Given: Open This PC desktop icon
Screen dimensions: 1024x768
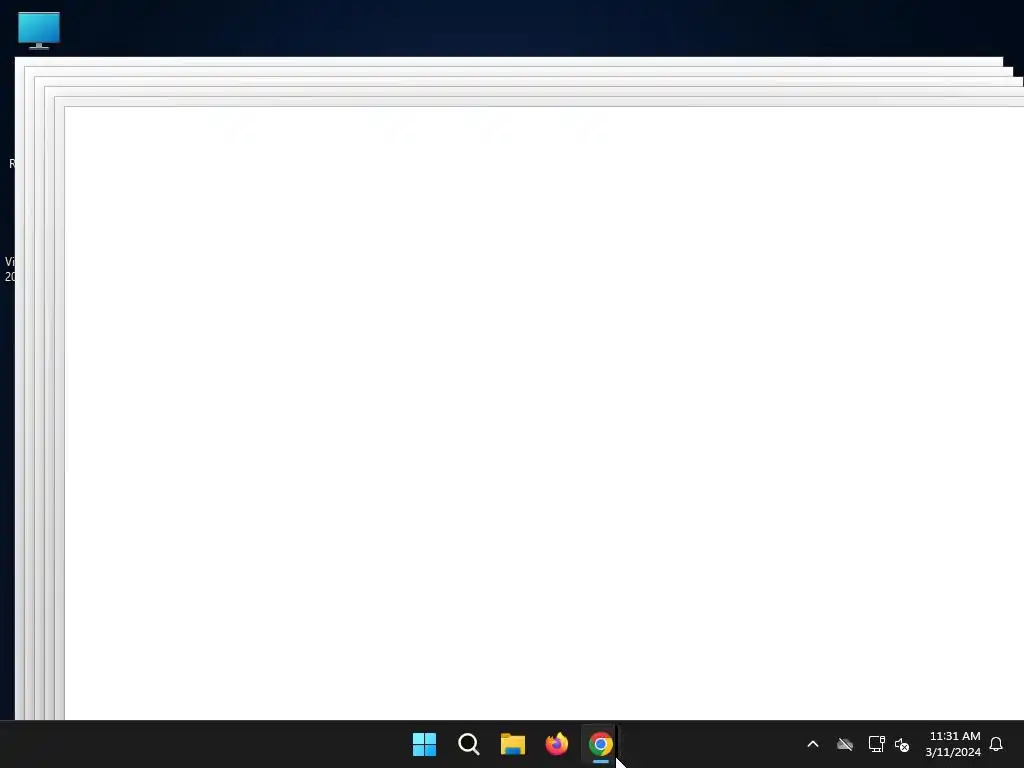Looking at the screenshot, I should pos(39,30).
